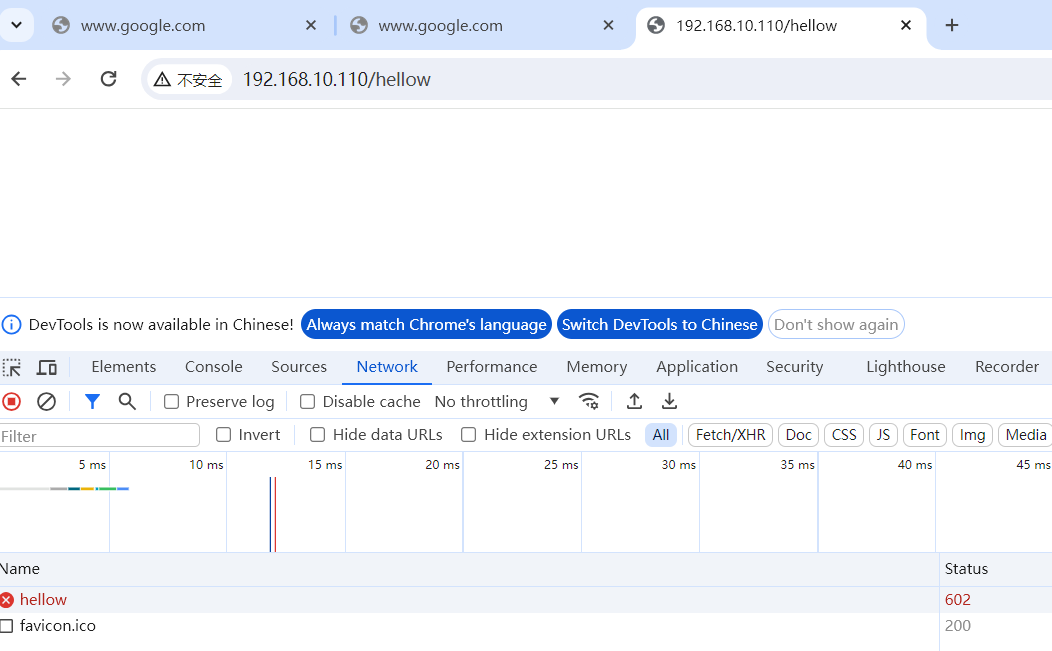Click the import HAR file upload icon
Image resolution: width=1052 pixels, height=651 pixels.
tap(634, 401)
